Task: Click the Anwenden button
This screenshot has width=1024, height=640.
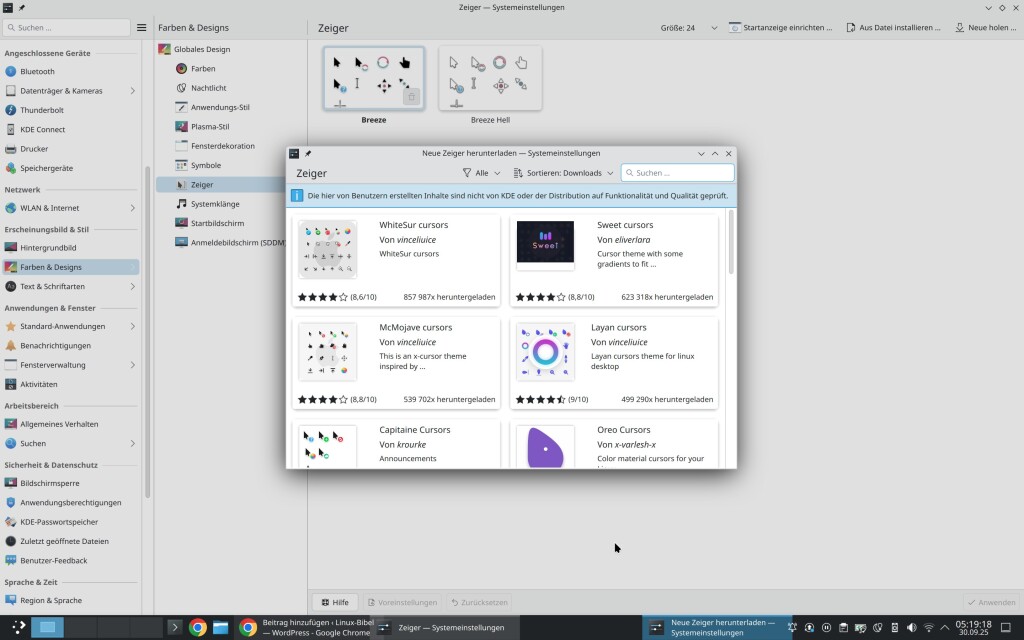Action: coord(991,602)
